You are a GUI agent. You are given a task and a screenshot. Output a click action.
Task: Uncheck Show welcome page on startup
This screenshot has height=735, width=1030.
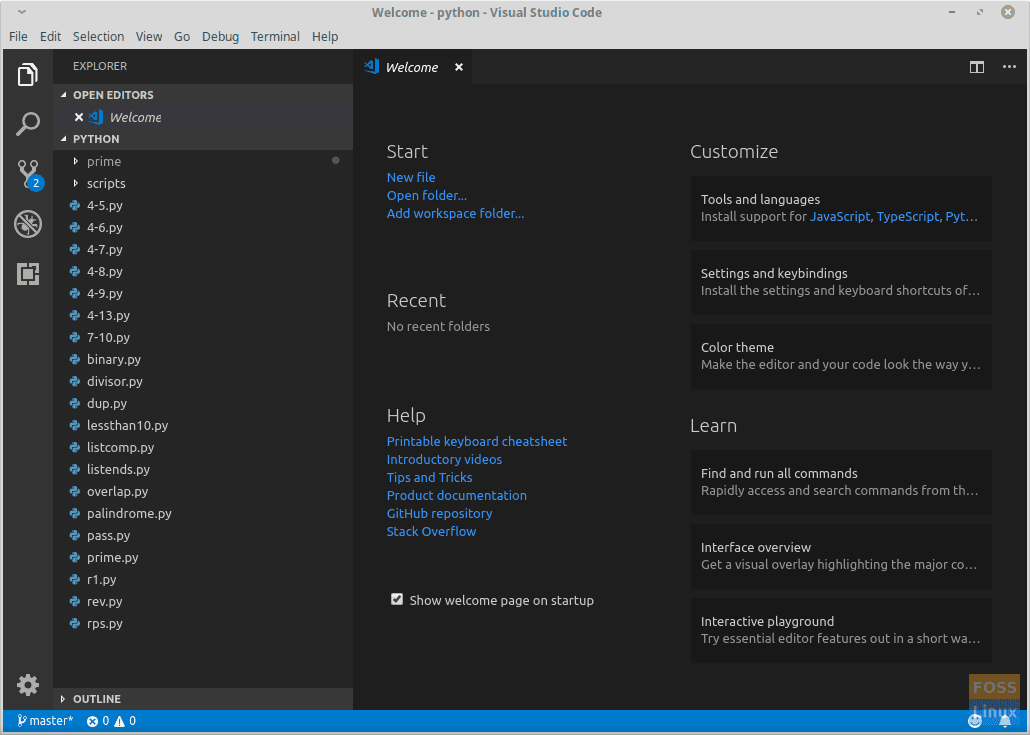397,599
